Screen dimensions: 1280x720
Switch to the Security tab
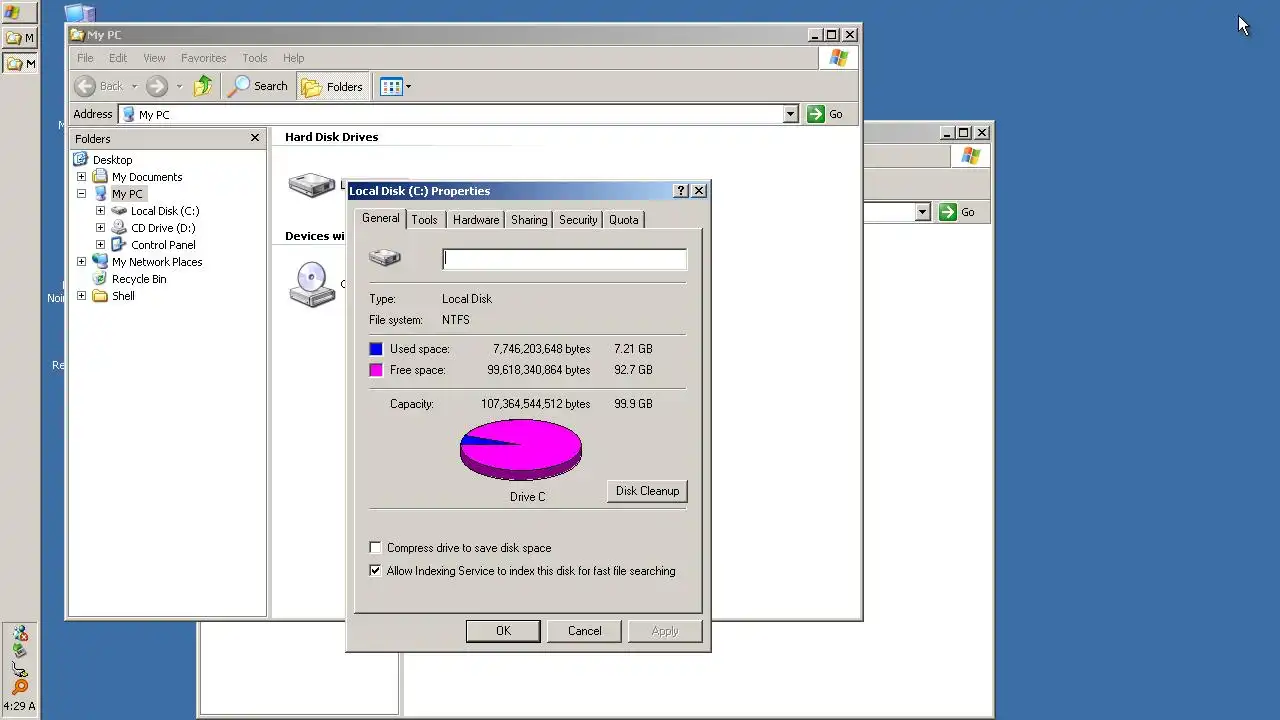pos(578,220)
